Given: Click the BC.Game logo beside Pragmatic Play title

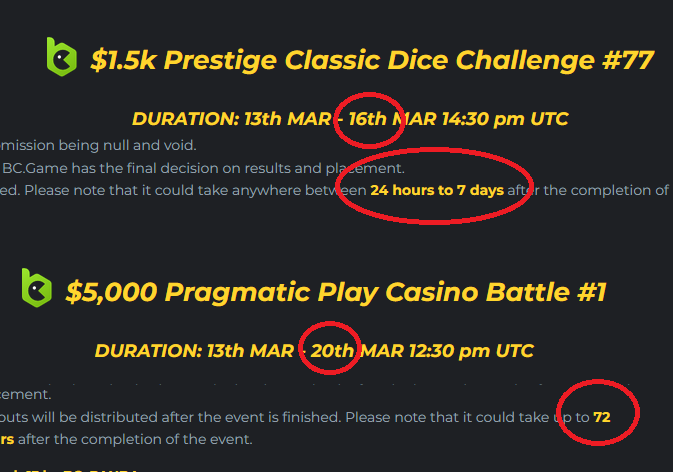Looking at the screenshot, I should (x=37, y=289).
